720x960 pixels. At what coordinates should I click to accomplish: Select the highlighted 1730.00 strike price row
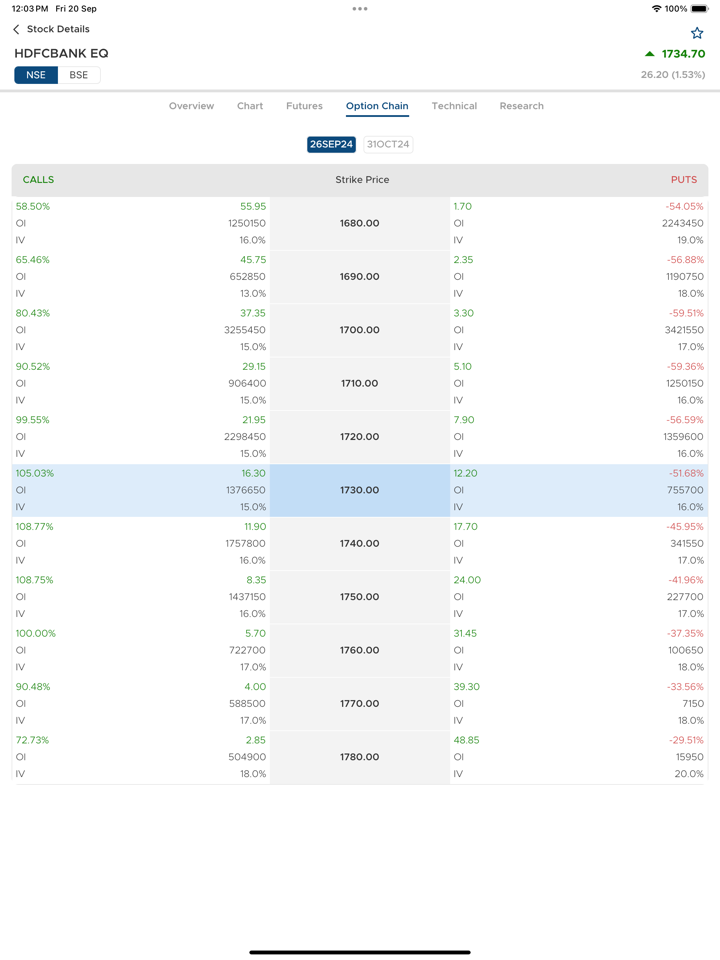click(x=360, y=490)
